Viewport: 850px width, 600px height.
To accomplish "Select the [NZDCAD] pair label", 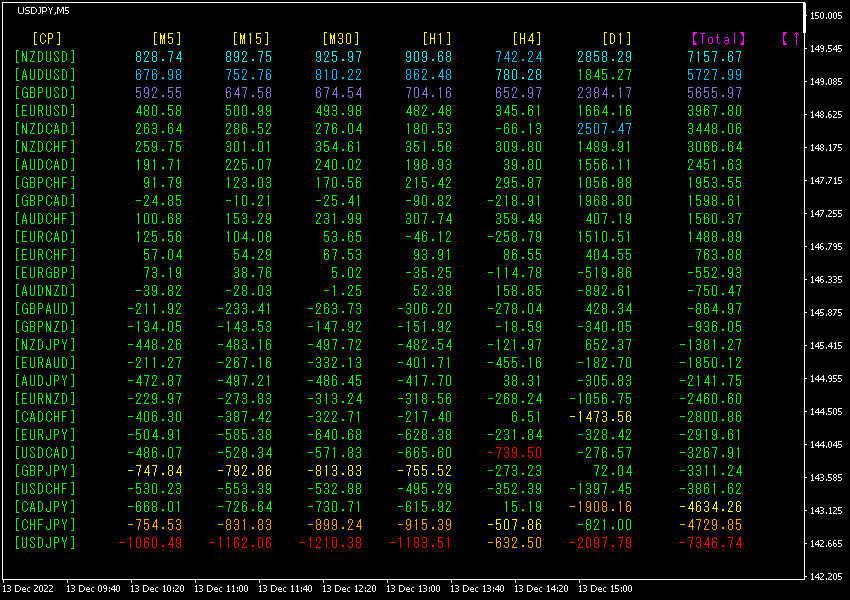I will click(45, 129).
